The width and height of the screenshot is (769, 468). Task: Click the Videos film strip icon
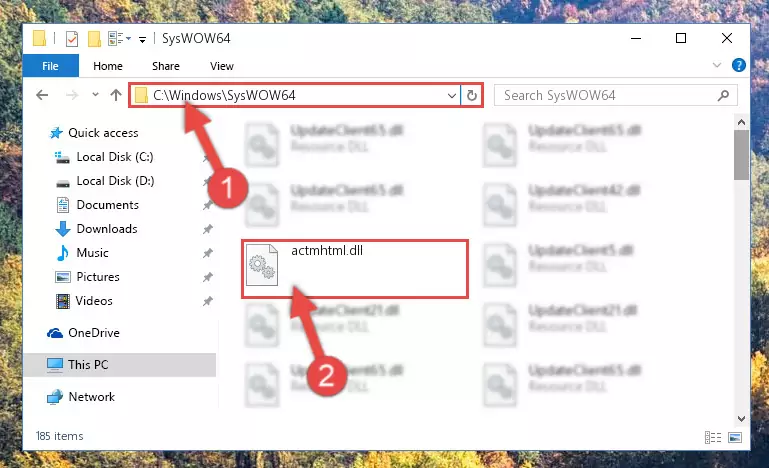63,301
